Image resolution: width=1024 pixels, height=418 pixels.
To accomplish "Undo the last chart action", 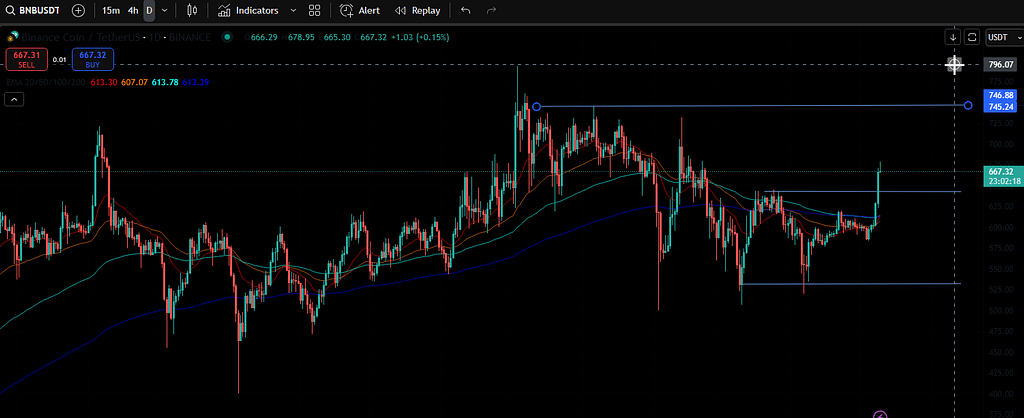I will 466,10.
